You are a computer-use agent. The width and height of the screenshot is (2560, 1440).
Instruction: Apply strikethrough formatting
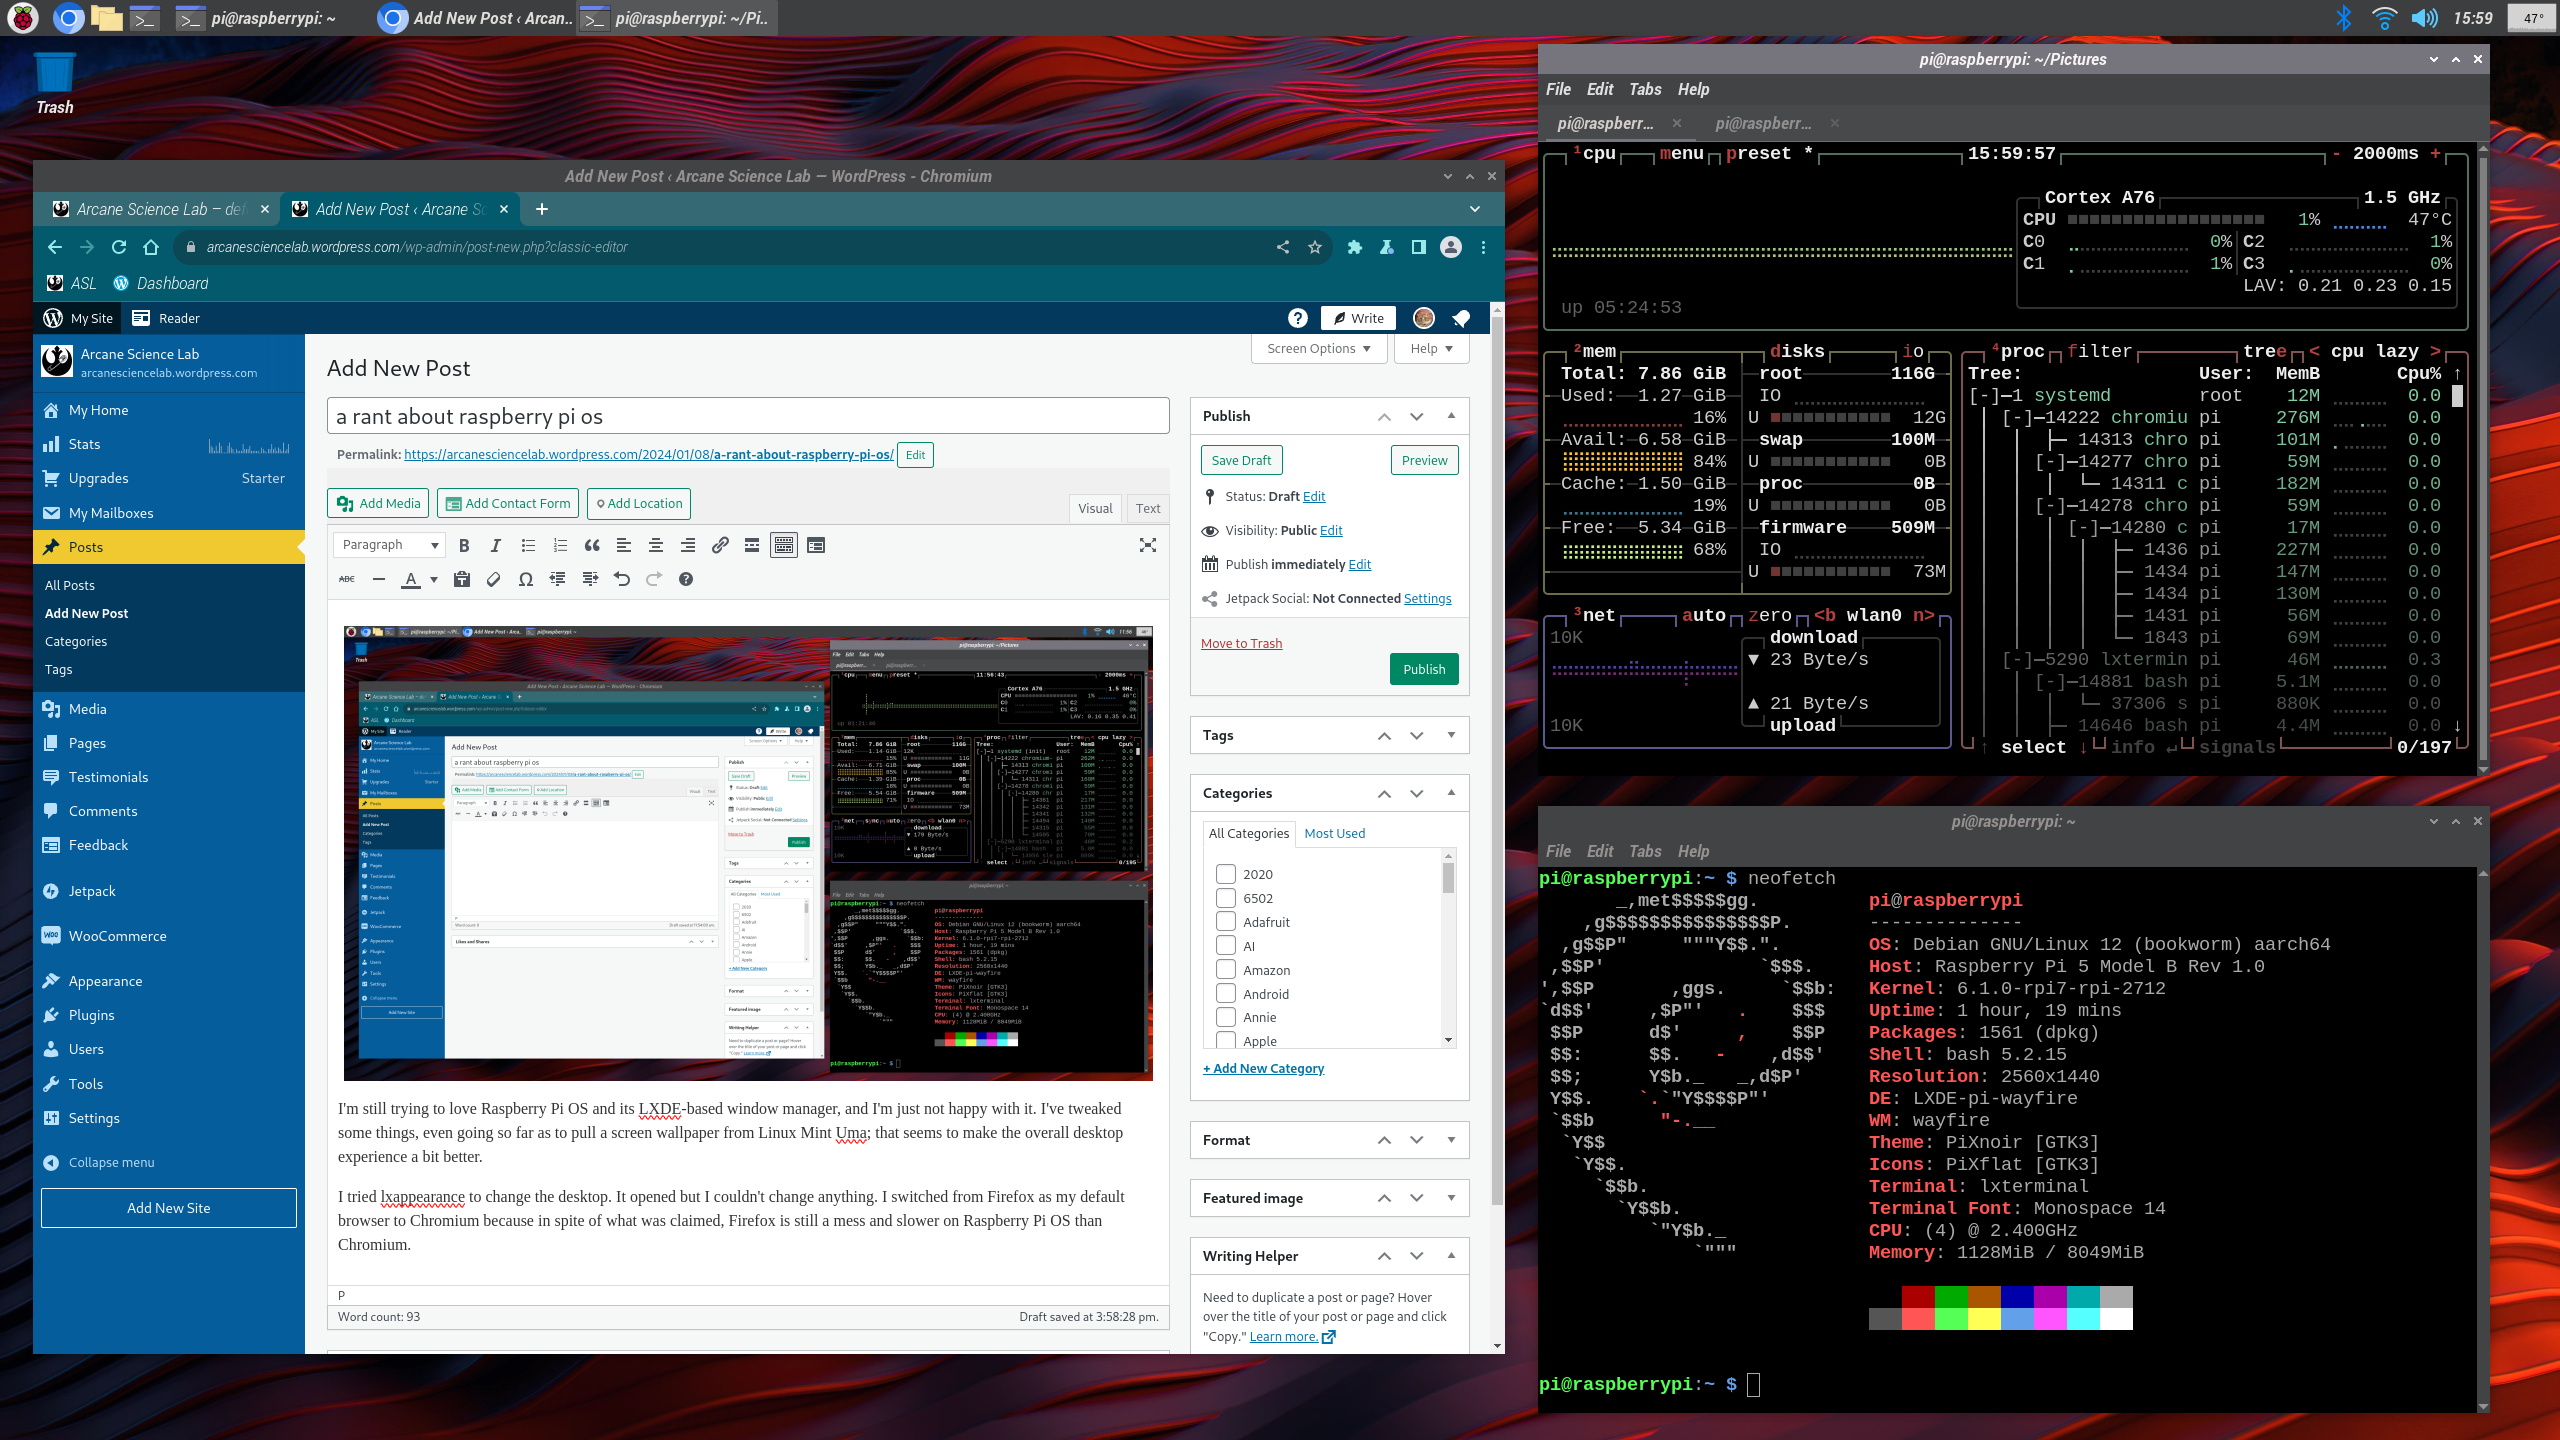coord(347,579)
